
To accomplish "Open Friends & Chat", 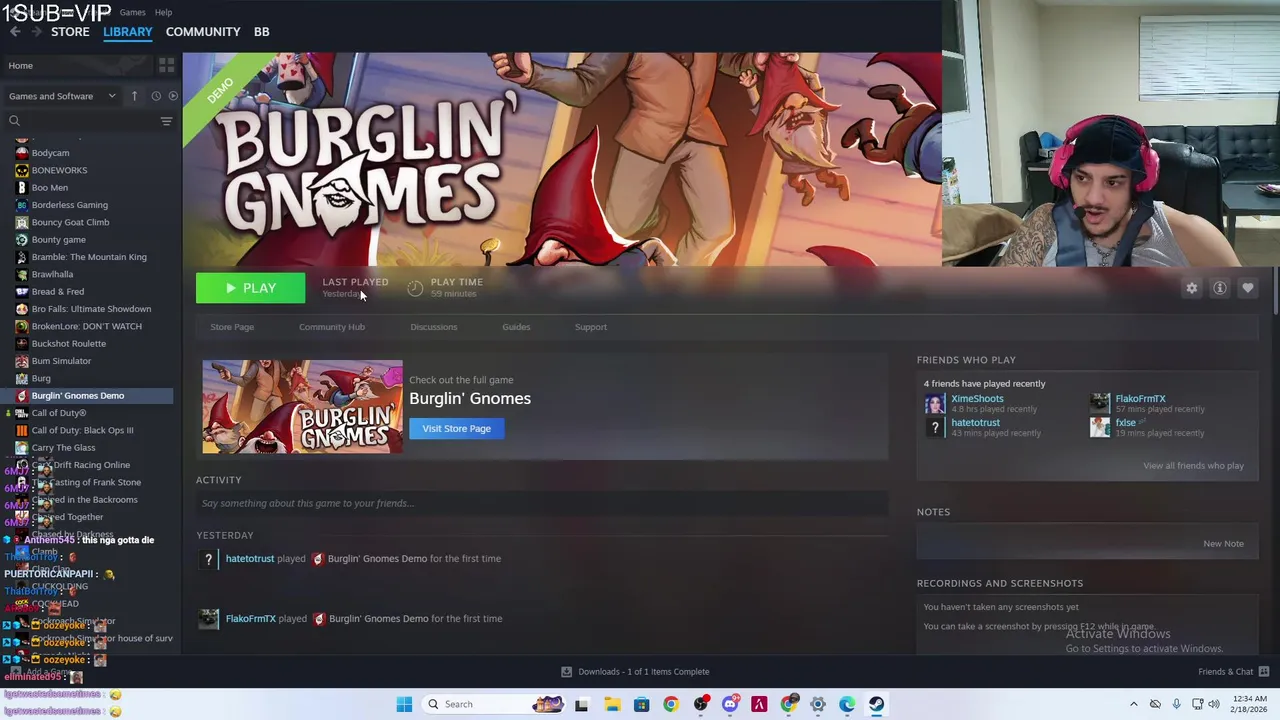I will pyautogui.click(x=1233, y=672).
